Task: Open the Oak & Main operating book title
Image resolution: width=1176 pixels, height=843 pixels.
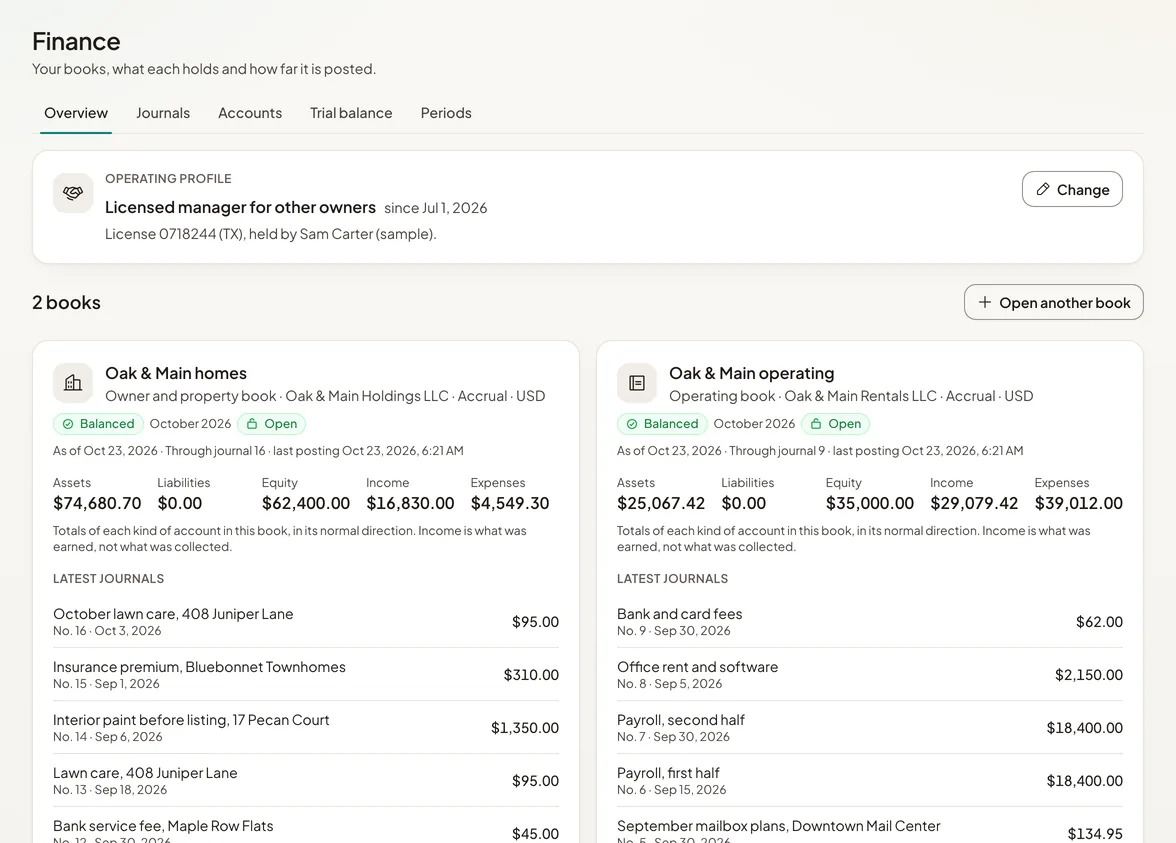Action: point(752,373)
